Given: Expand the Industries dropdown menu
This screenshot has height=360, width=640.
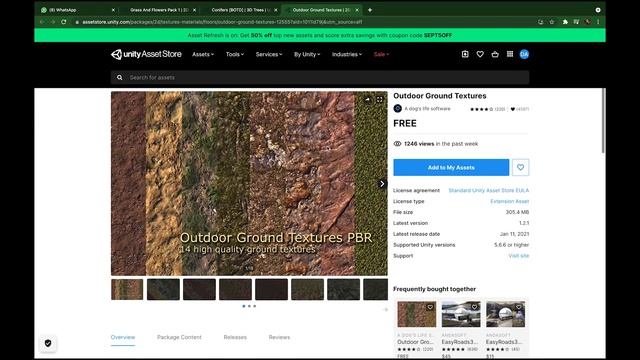Looking at the screenshot, I should pos(347,54).
